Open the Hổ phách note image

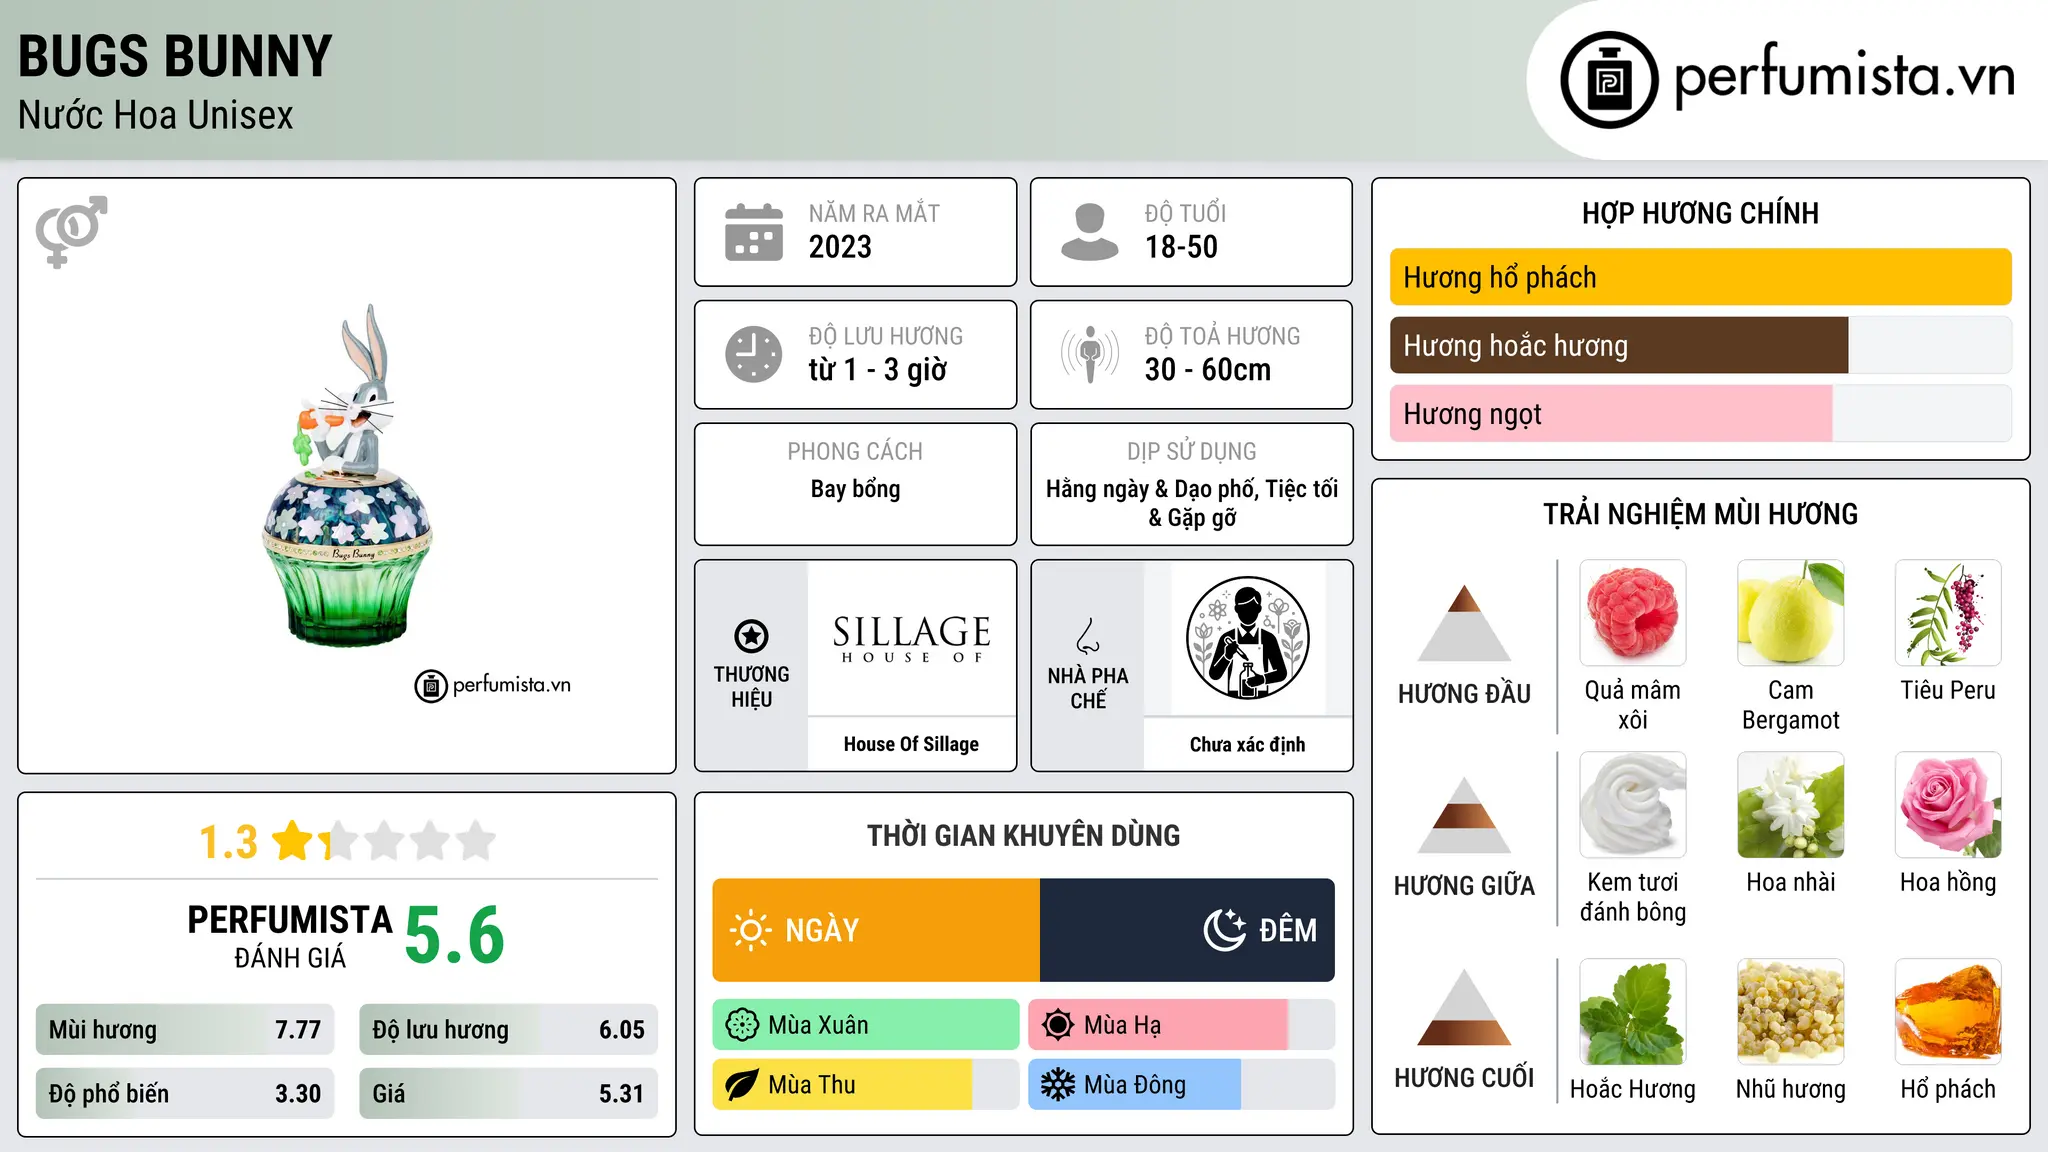tap(1948, 1012)
